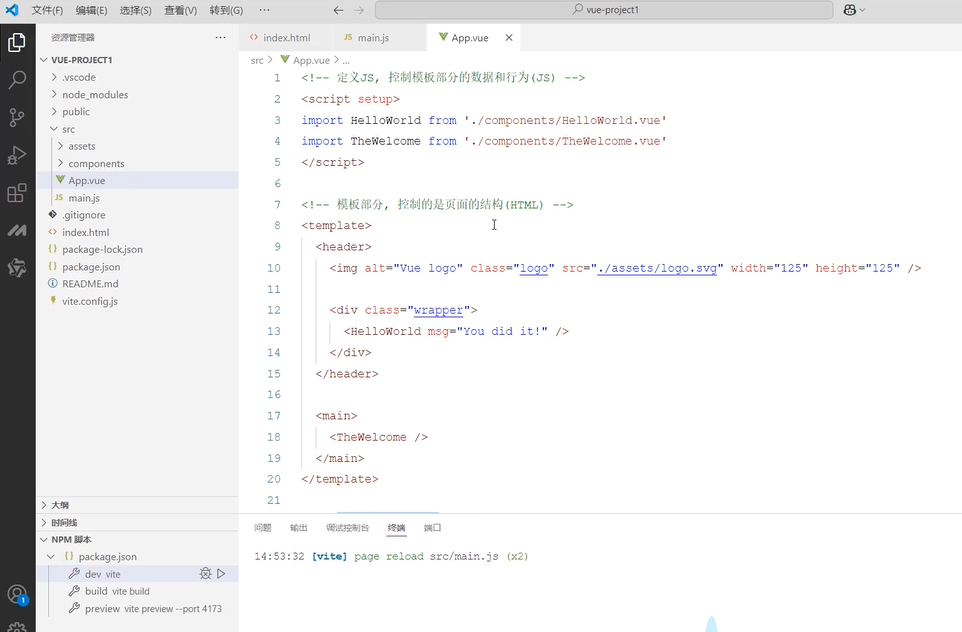The image size is (962, 632).
Task: Switch to the main.js editor tab
Action: 379,37
